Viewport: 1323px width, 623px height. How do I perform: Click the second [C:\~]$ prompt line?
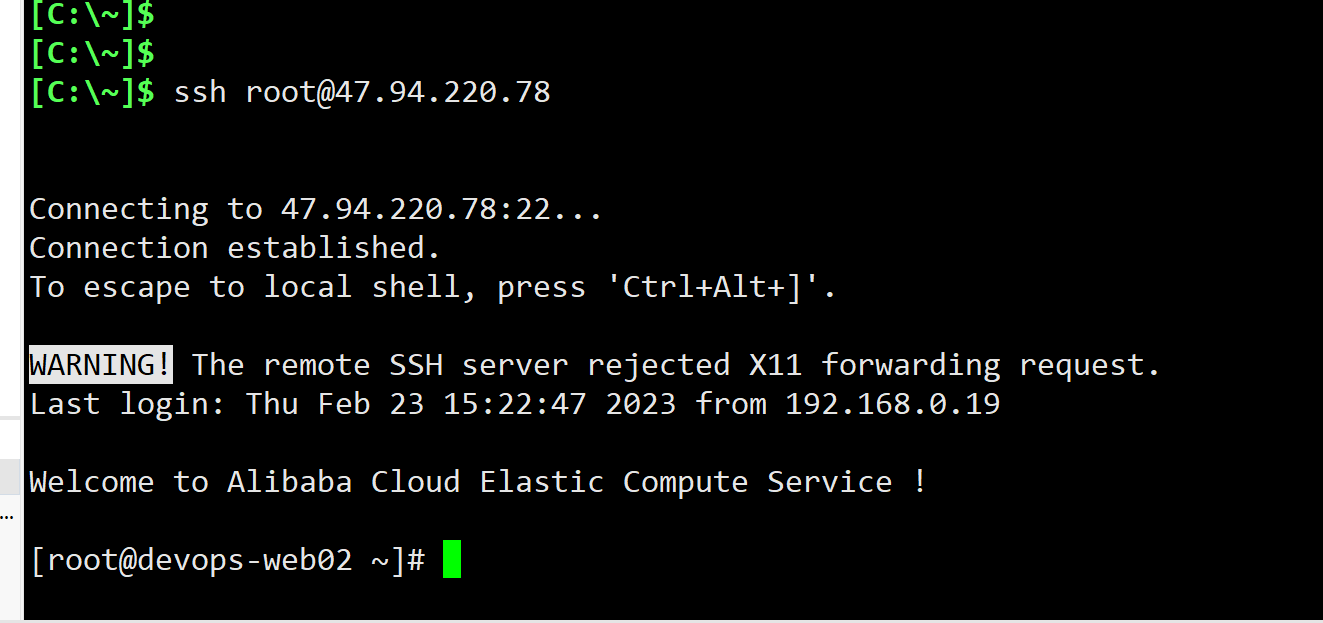coord(92,52)
